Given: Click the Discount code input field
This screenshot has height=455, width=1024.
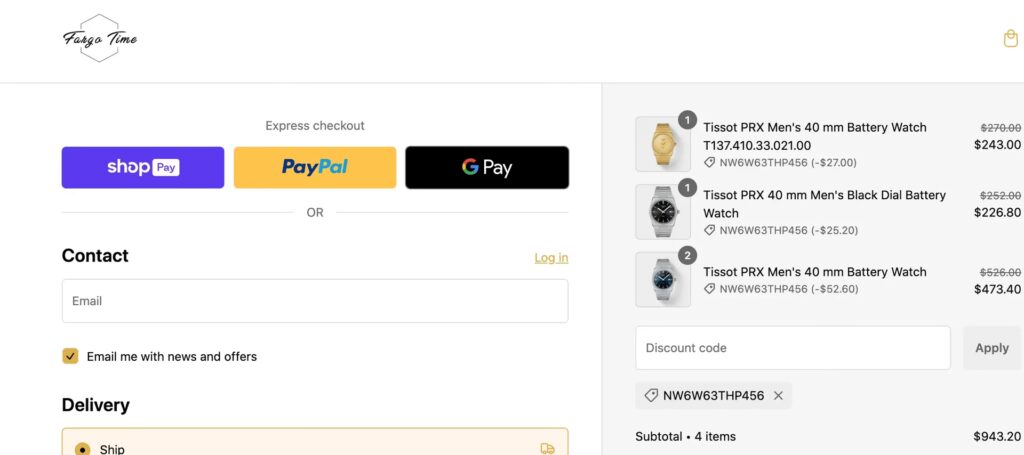Looking at the screenshot, I should point(792,348).
